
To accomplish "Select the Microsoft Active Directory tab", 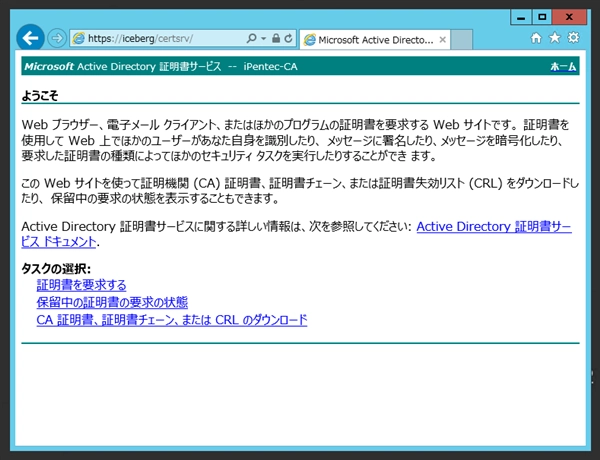I will click(375, 39).
